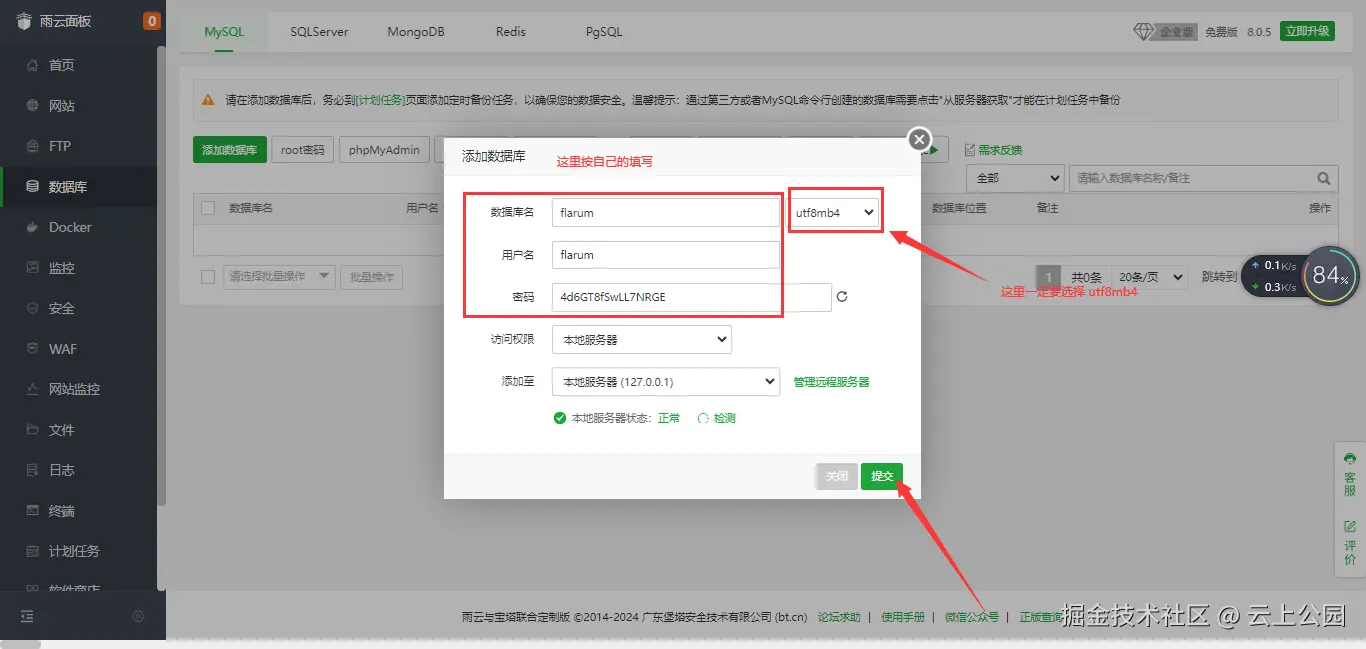1366x649 pixels.
Task: Open the 计划任务 link in the warning
Action: [380, 100]
